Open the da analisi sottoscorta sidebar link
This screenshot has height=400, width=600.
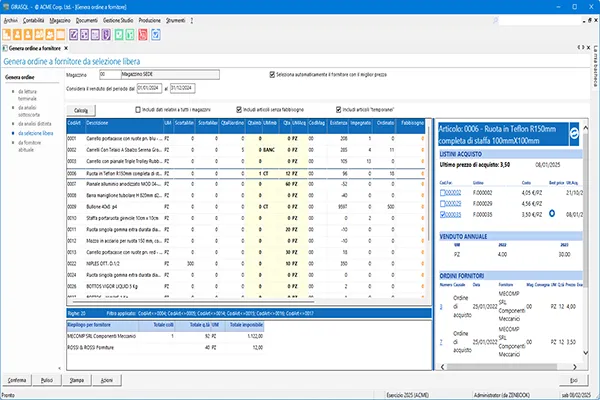click(29, 111)
